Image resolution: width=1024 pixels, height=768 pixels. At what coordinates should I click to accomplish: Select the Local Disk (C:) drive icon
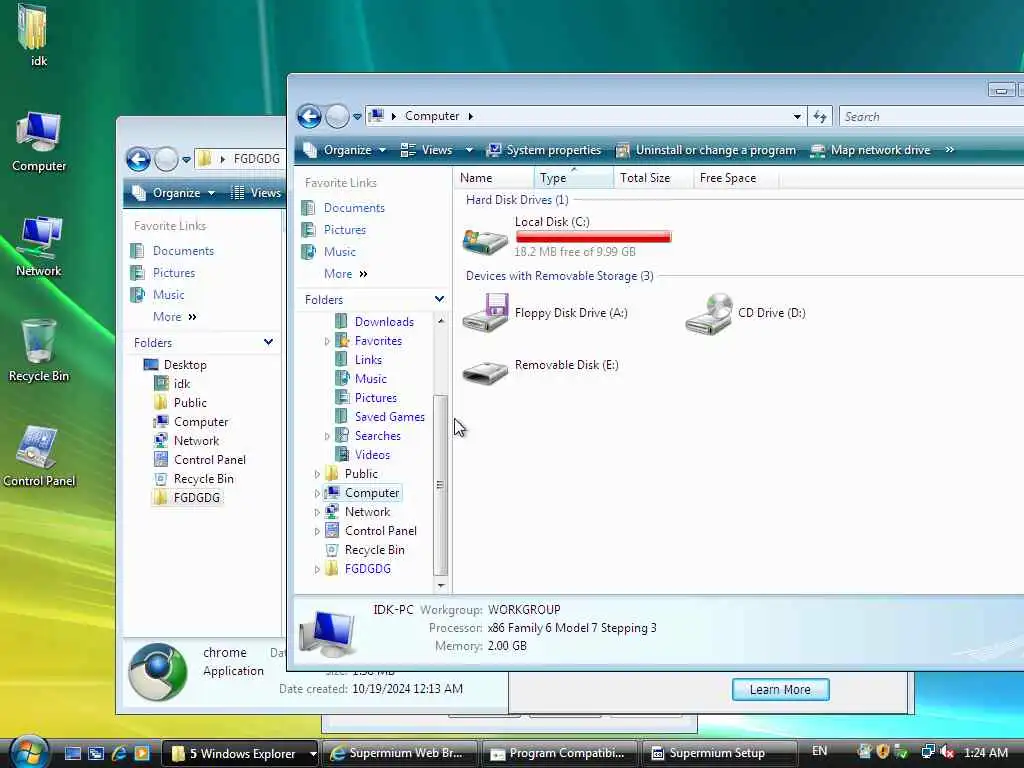point(485,240)
